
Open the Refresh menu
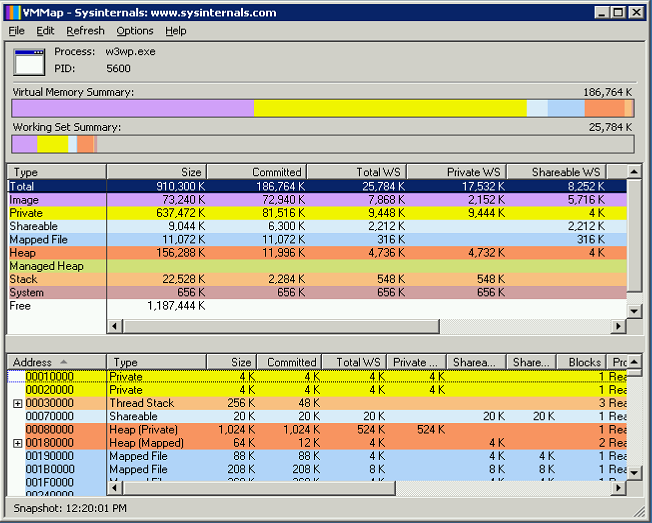(85, 31)
